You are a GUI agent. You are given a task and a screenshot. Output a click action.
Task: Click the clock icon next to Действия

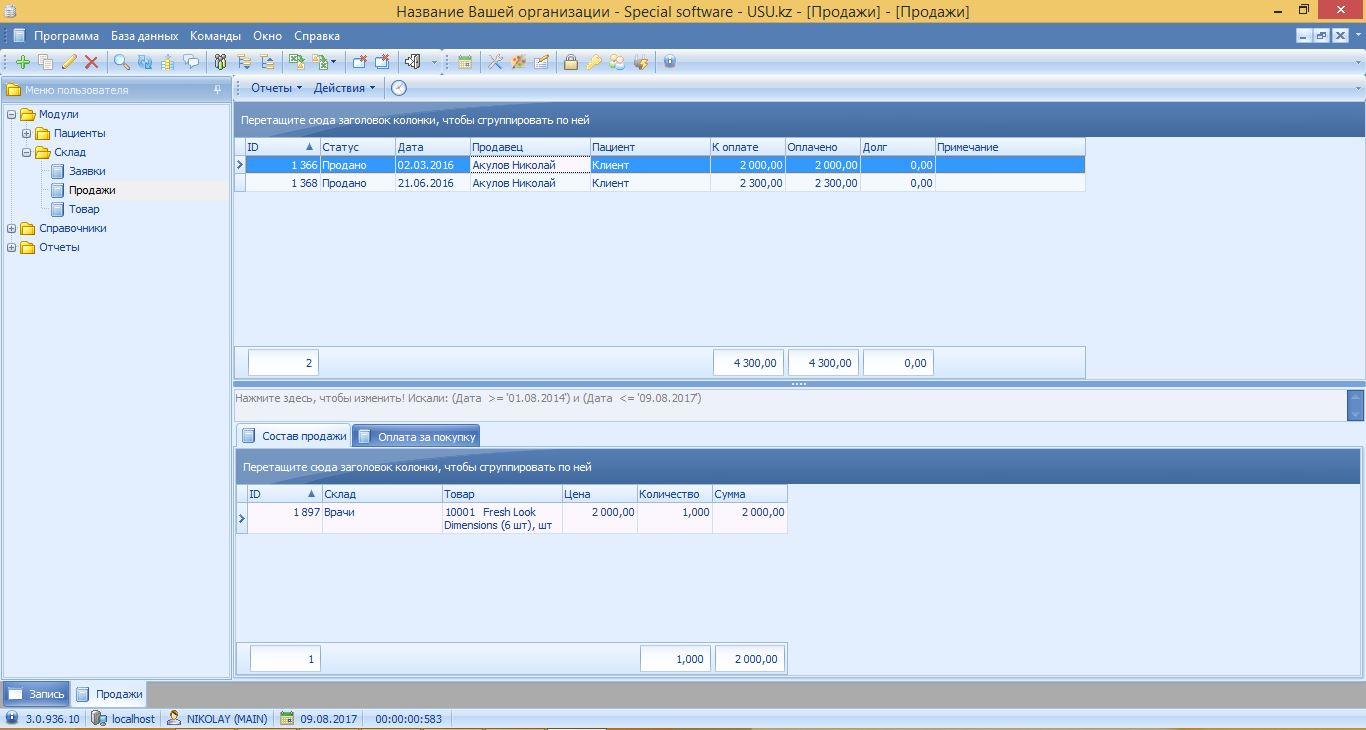[x=399, y=88]
